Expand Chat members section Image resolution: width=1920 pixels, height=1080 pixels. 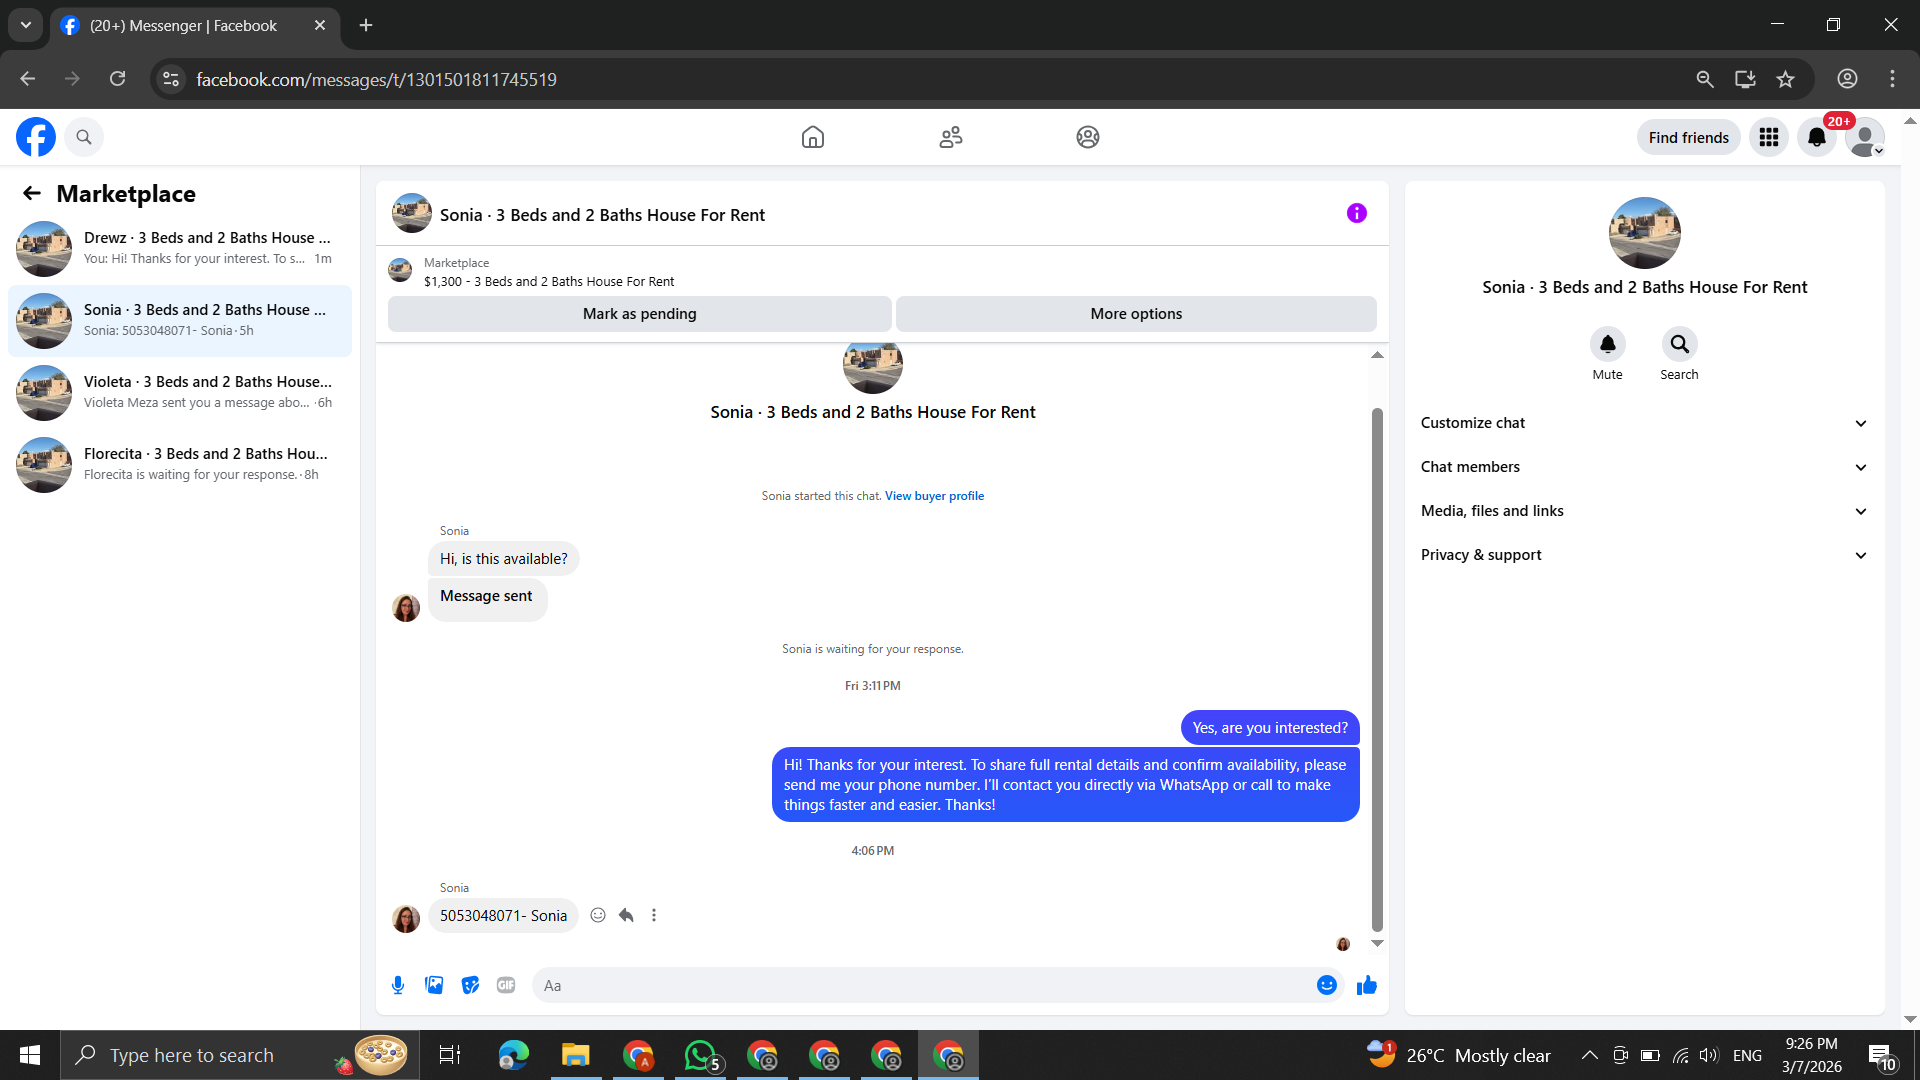coord(1644,467)
